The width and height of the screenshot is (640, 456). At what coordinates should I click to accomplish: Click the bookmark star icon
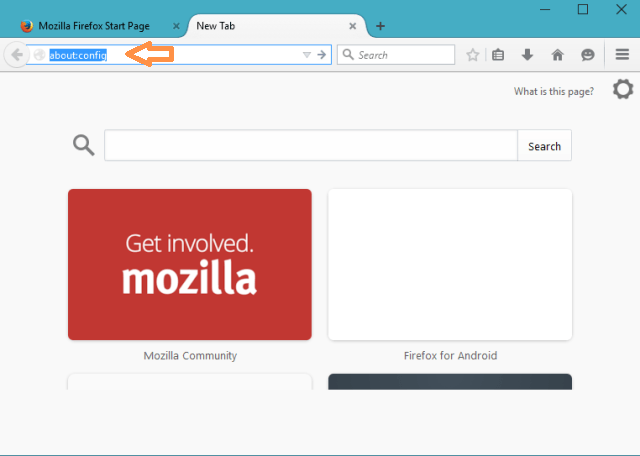[472, 55]
